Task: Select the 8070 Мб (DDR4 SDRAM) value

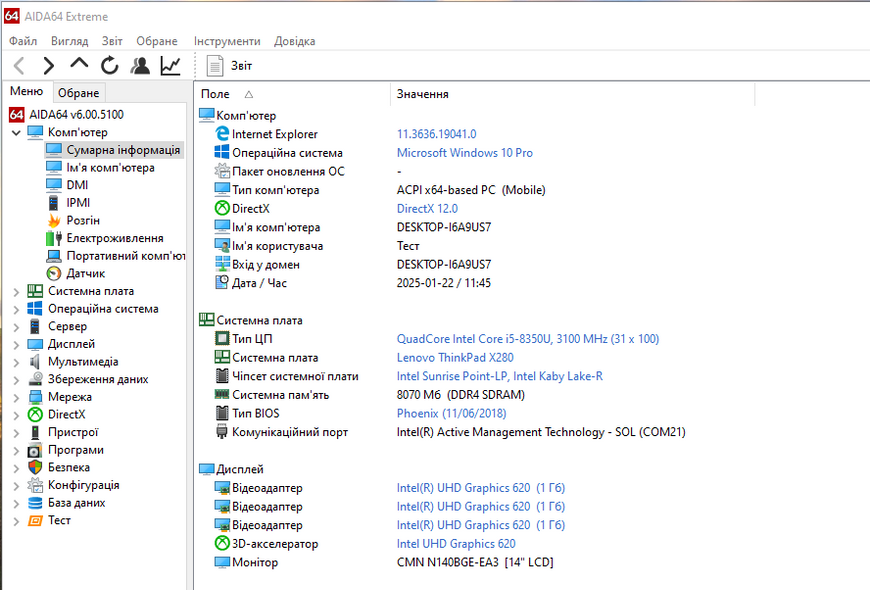Action: tap(461, 395)
